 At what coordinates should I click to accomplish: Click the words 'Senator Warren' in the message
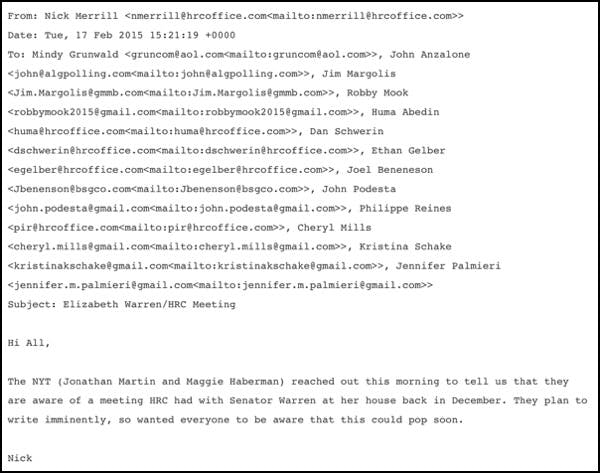tap(273, 401)
